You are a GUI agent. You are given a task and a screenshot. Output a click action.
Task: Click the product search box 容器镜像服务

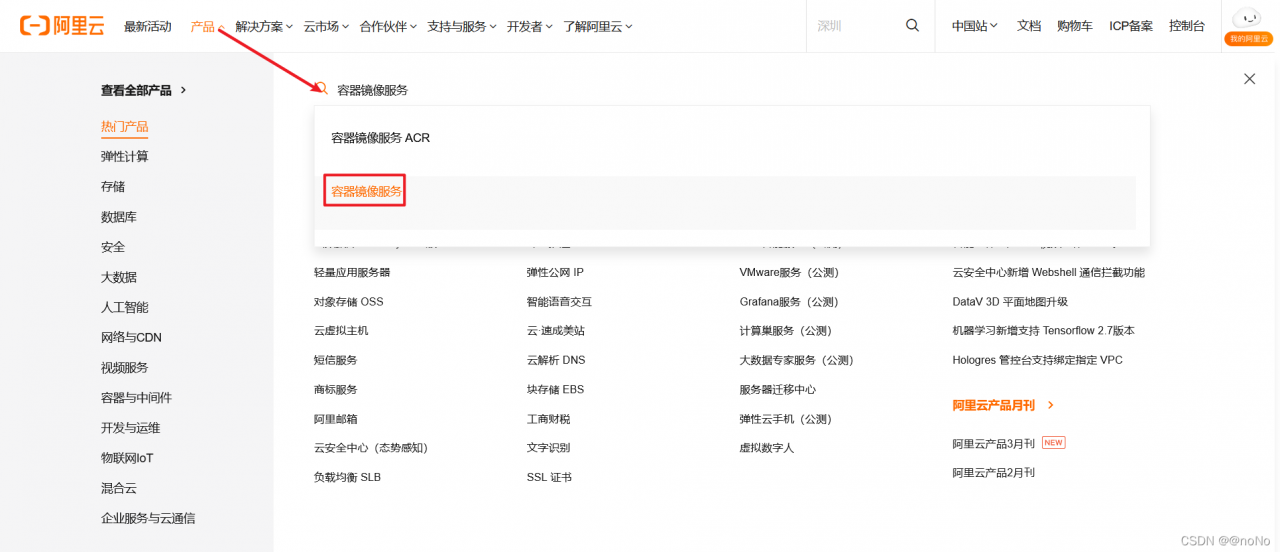pyautogui.click(x=732, y=90)
